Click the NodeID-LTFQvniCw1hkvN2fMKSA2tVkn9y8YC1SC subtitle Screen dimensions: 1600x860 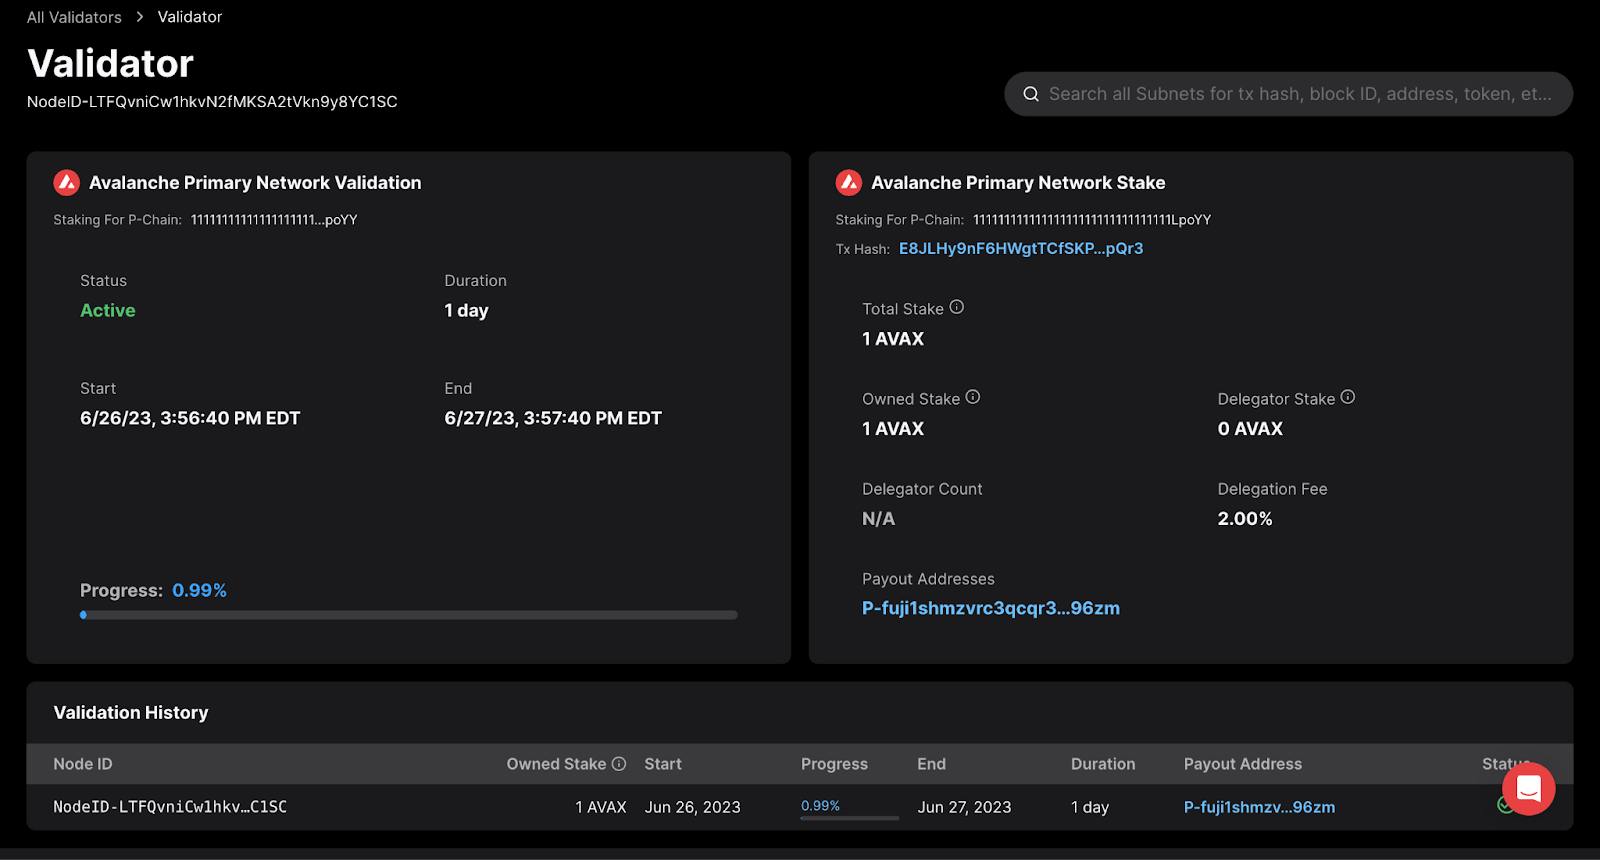click(212, 102)
